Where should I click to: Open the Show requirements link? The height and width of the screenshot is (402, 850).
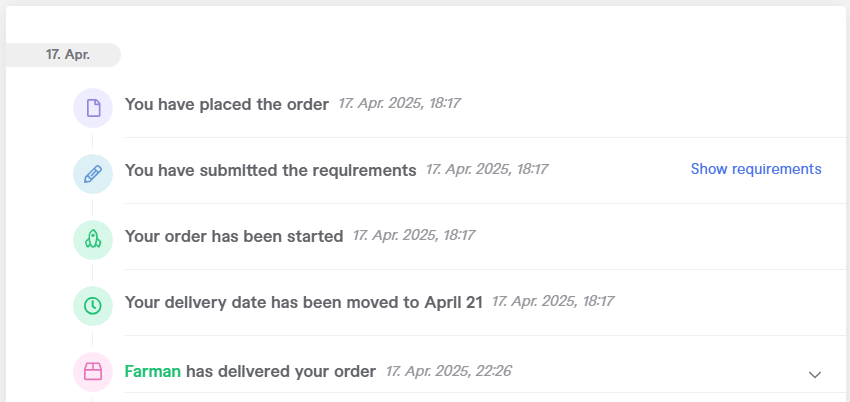coord(756,169)
